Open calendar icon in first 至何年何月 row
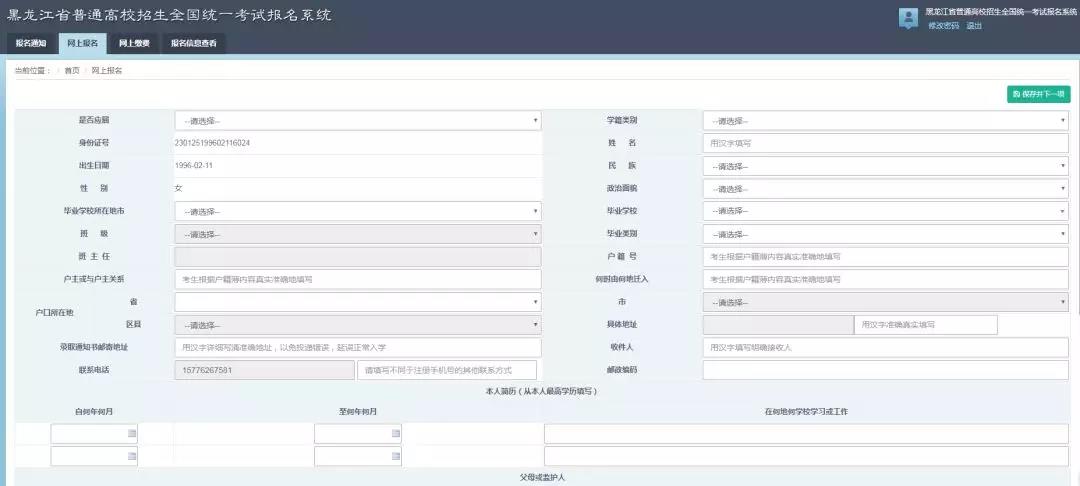The width and height of the screenshot is (1080, 486). [395, 433]
